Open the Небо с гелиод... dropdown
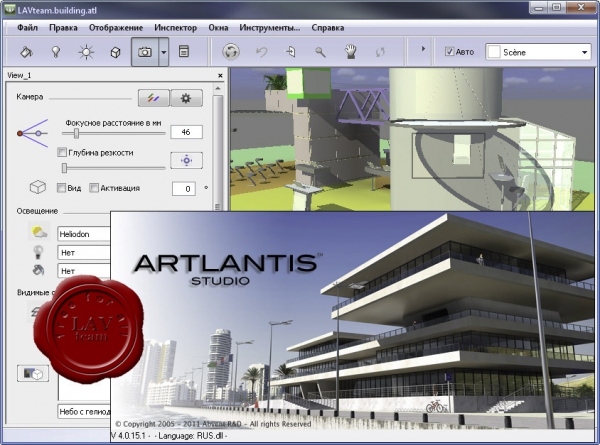 tap(84, 412)
